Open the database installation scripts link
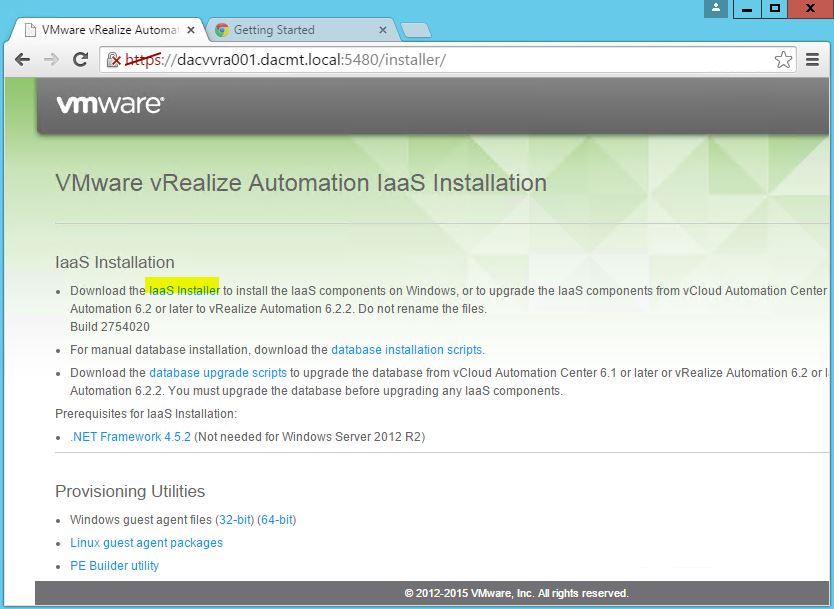 click(407, 349)
